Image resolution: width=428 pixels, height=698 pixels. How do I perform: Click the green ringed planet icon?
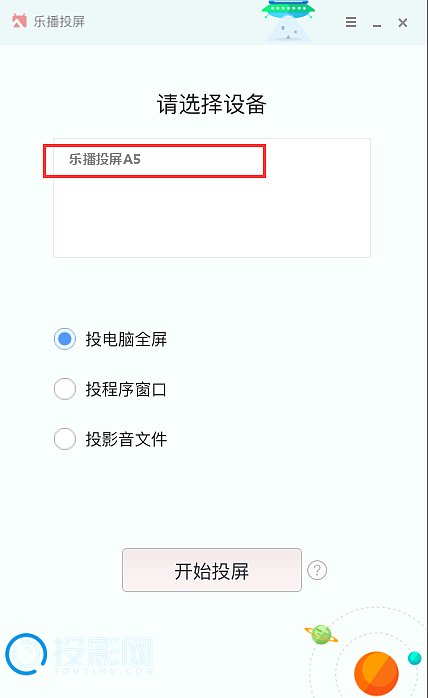click(x=321, y=634)
